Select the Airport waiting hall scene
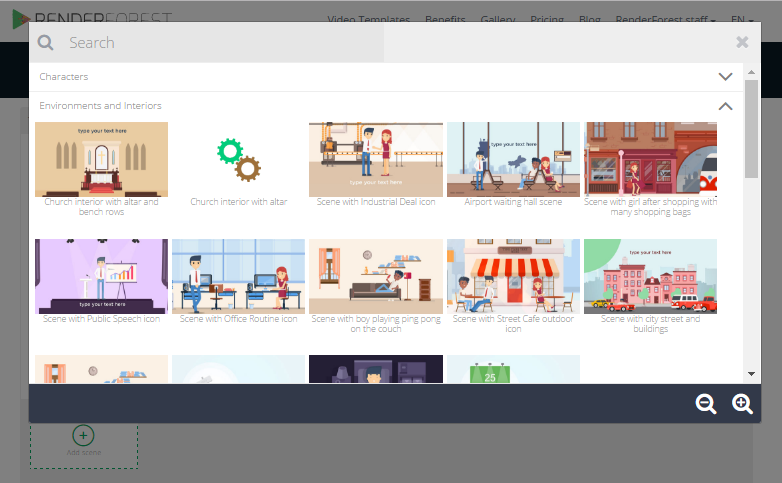This screenshot has height=483, width=782. point(513,160)
